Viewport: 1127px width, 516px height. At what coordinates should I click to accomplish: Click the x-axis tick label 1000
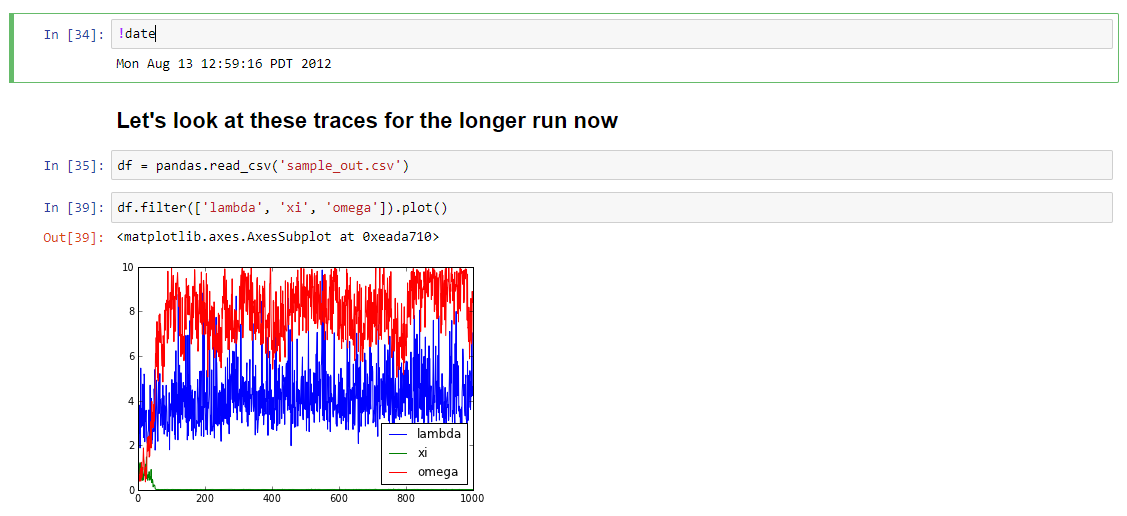point(472,498)
